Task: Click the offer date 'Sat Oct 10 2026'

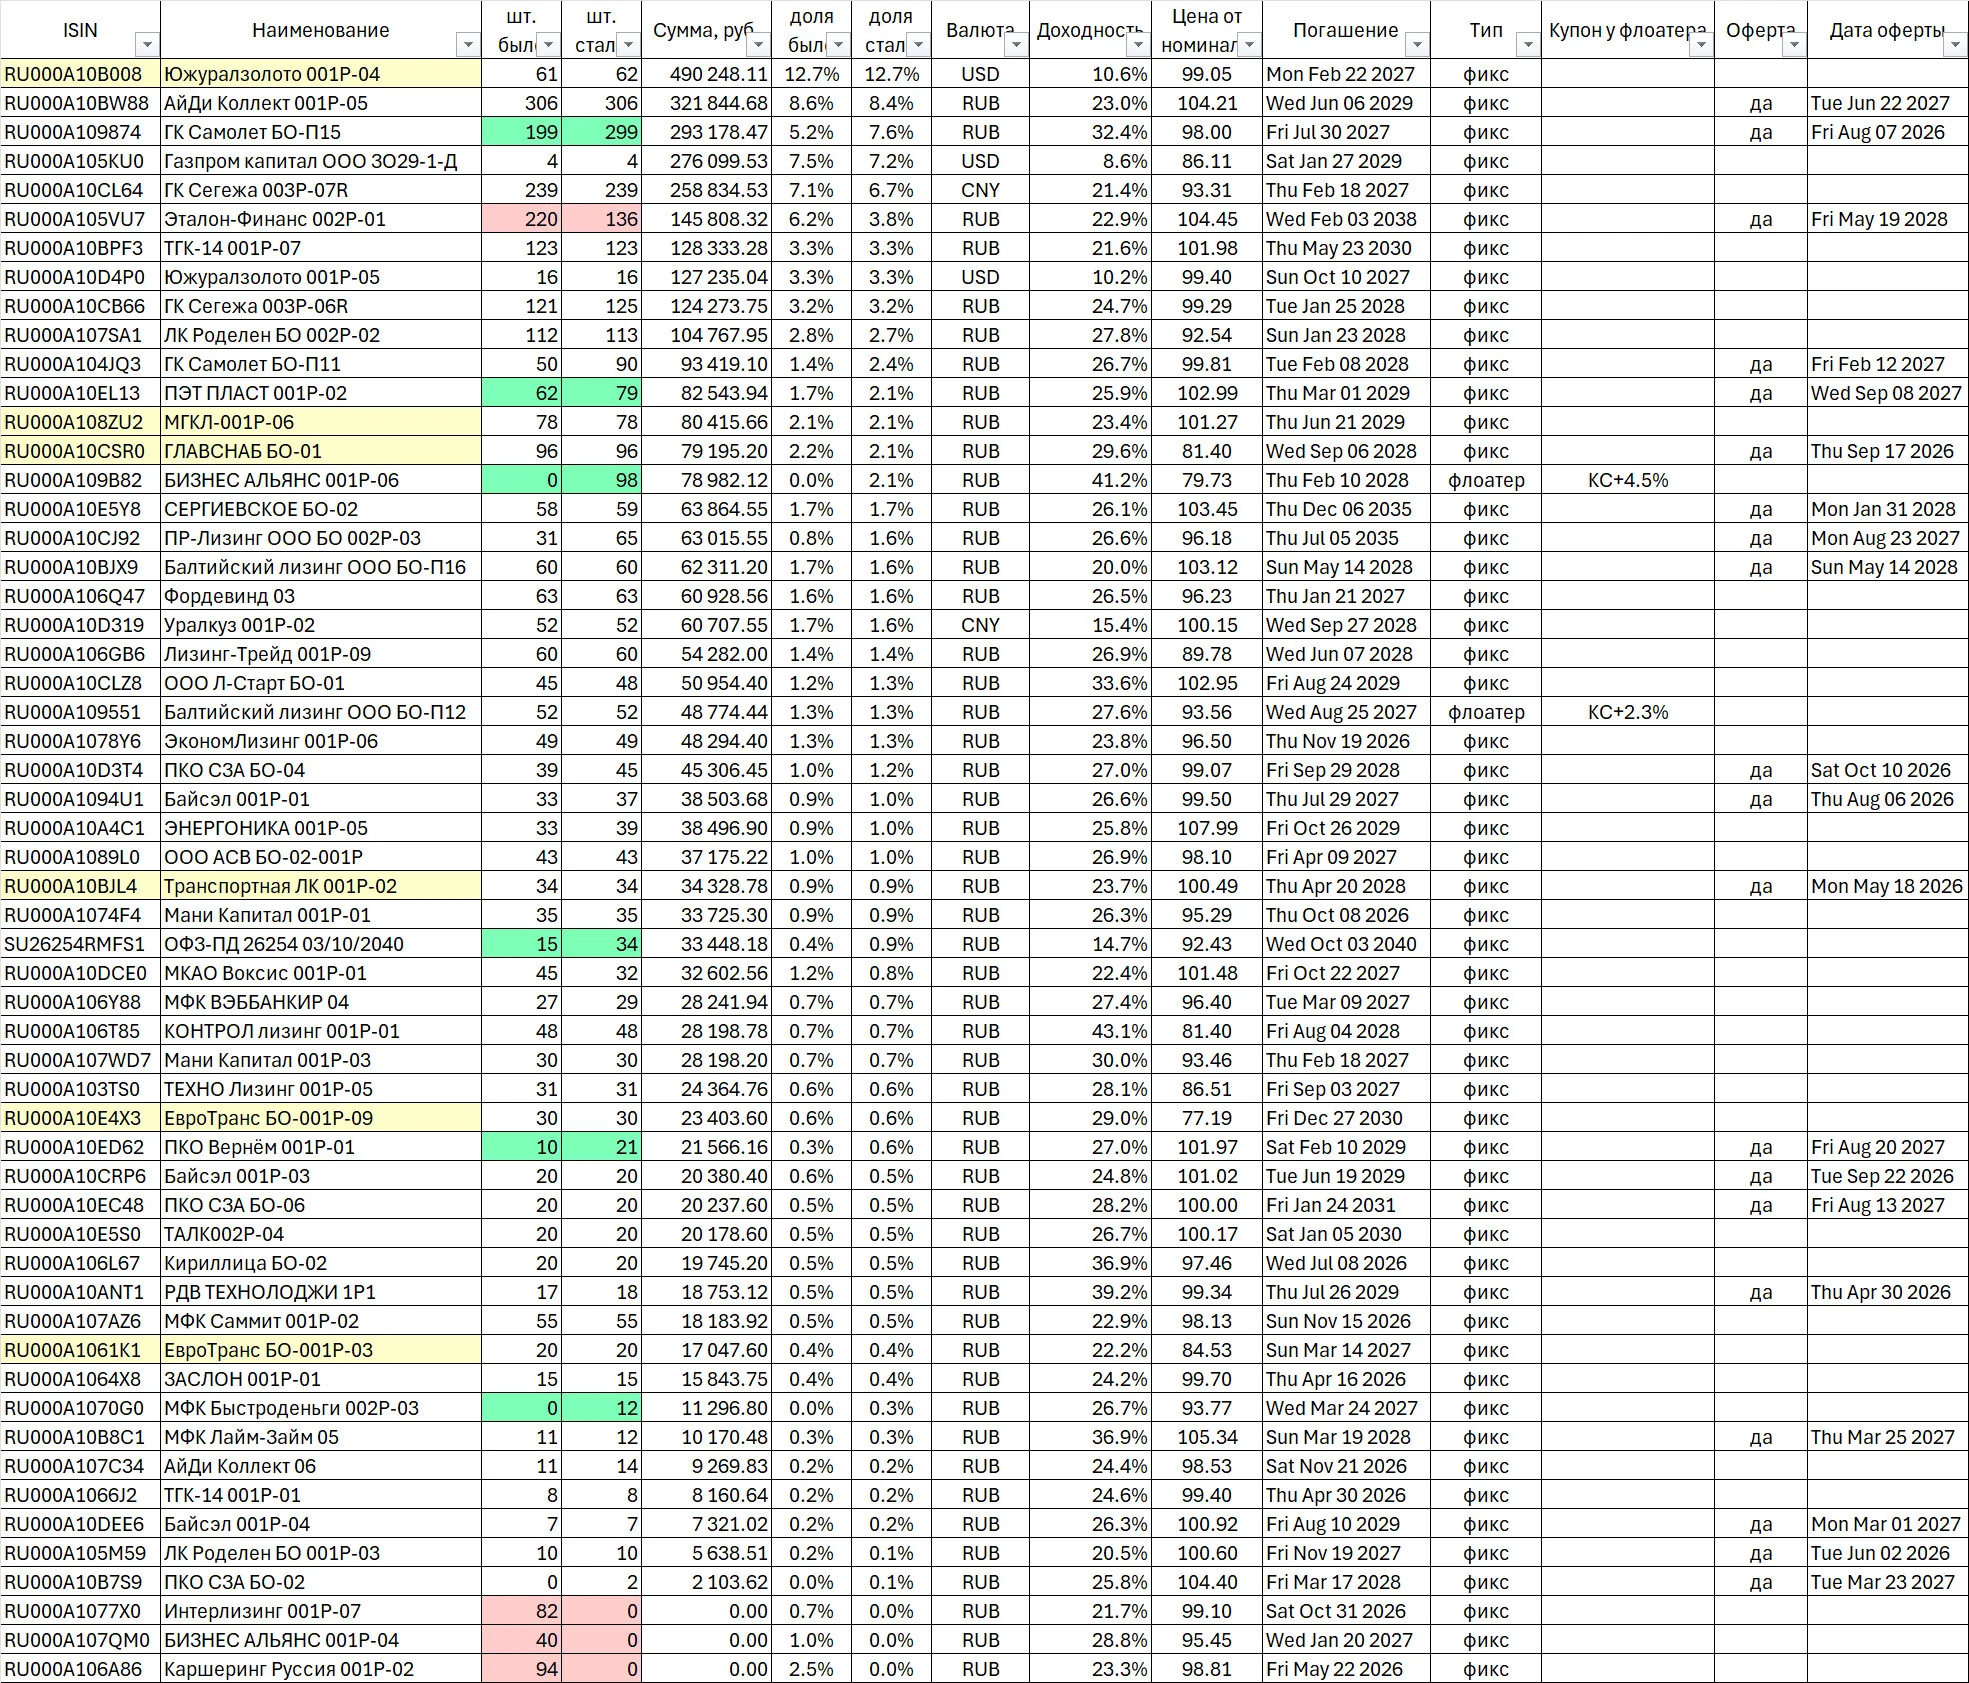Action: click(x=1887, y=770)
